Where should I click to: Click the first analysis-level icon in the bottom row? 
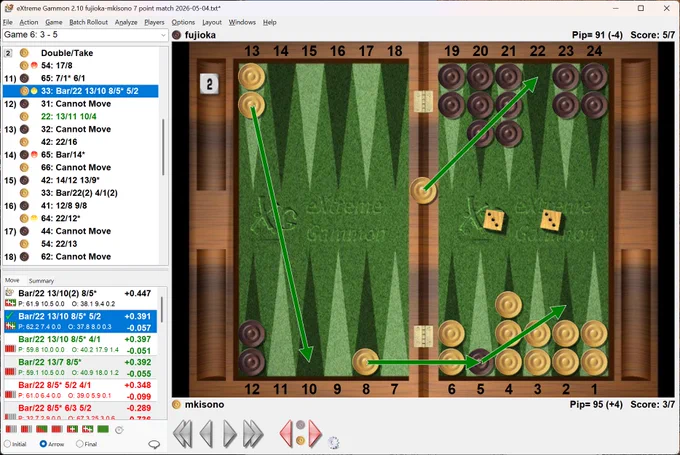click(x=11, y=429)
